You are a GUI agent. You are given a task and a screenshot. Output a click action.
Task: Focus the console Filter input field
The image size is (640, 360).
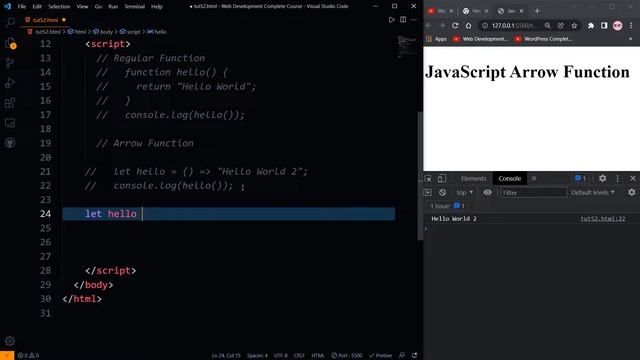pyautogui.click(x=533, y=192)
